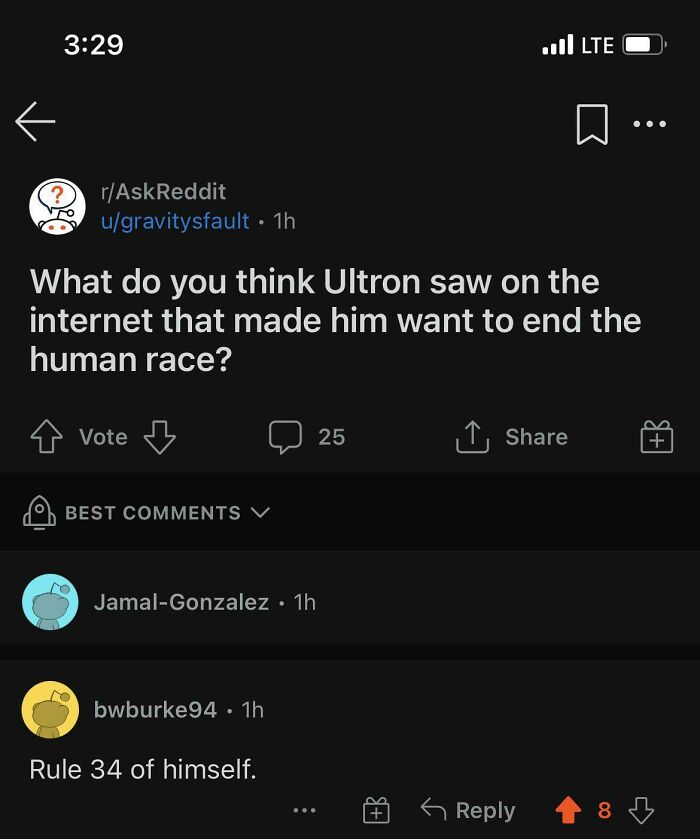Open the post overflow menu via three dots

(651, 123)
